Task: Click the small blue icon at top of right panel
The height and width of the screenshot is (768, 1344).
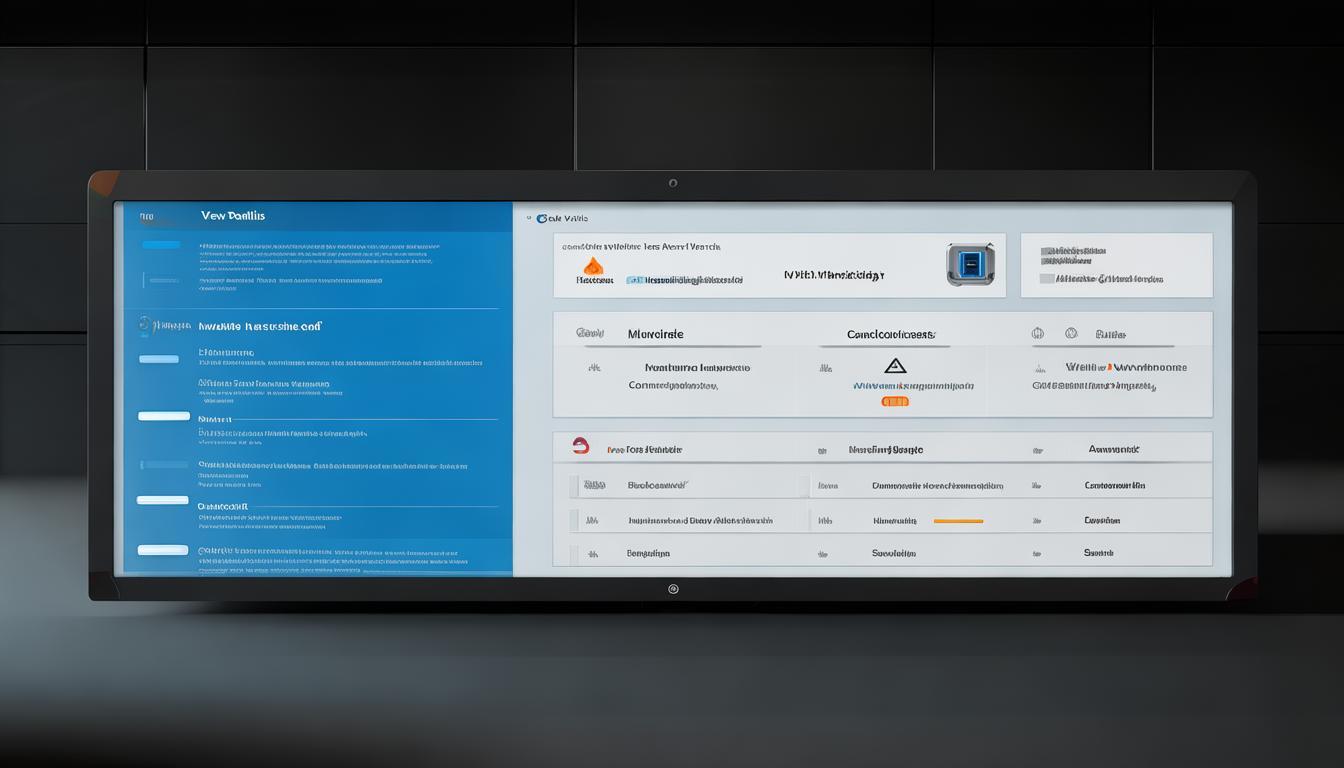Action: (x=542, y=218)
